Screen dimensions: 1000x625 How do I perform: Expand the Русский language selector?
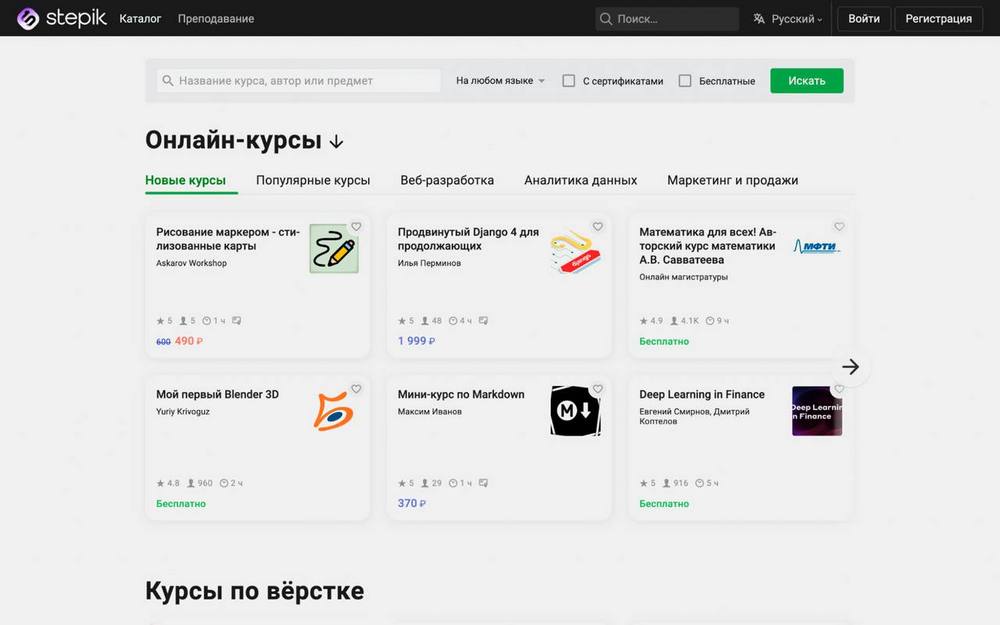coord(788,19)
